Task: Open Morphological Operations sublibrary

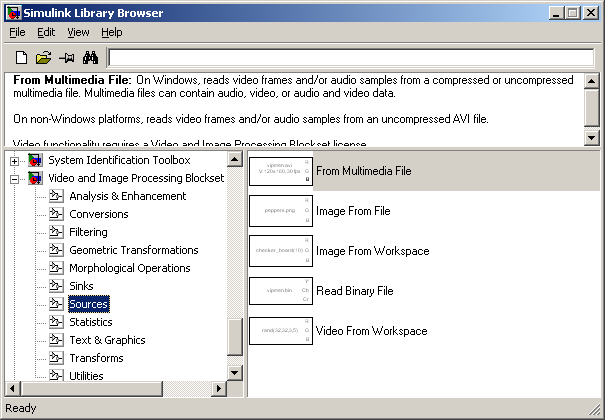Action: 130,268
